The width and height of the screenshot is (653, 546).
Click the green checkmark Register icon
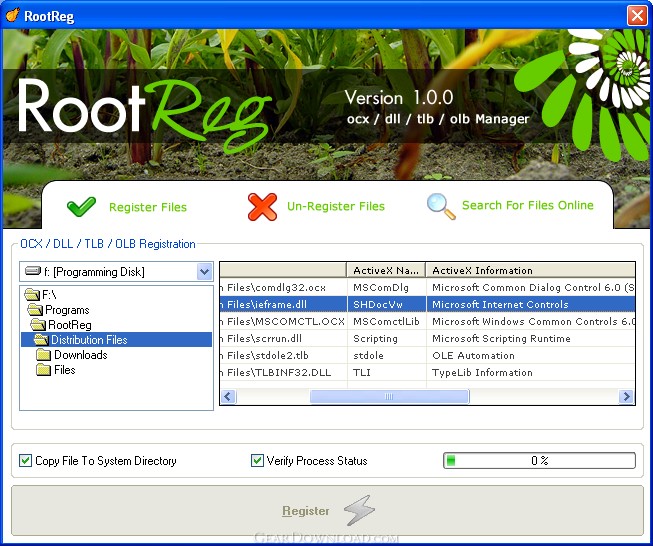[x=81, y=207]
